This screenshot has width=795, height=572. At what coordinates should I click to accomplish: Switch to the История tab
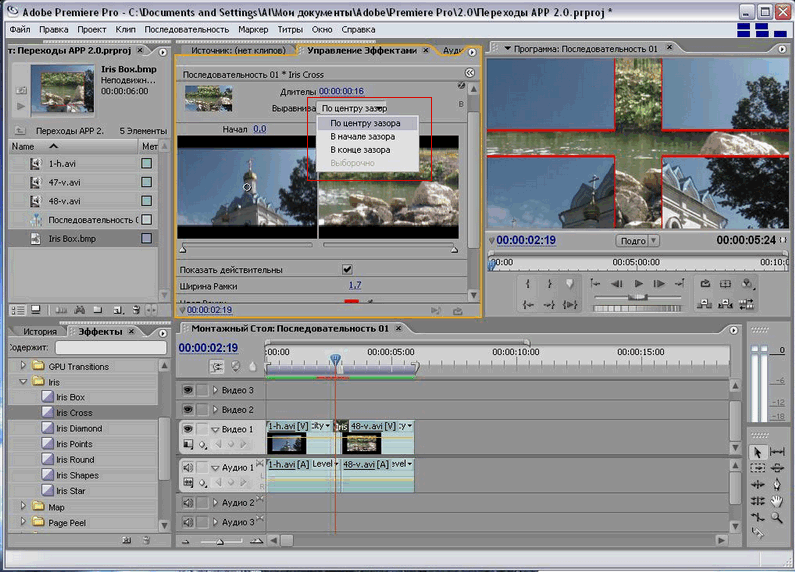[x=40, y=332]
